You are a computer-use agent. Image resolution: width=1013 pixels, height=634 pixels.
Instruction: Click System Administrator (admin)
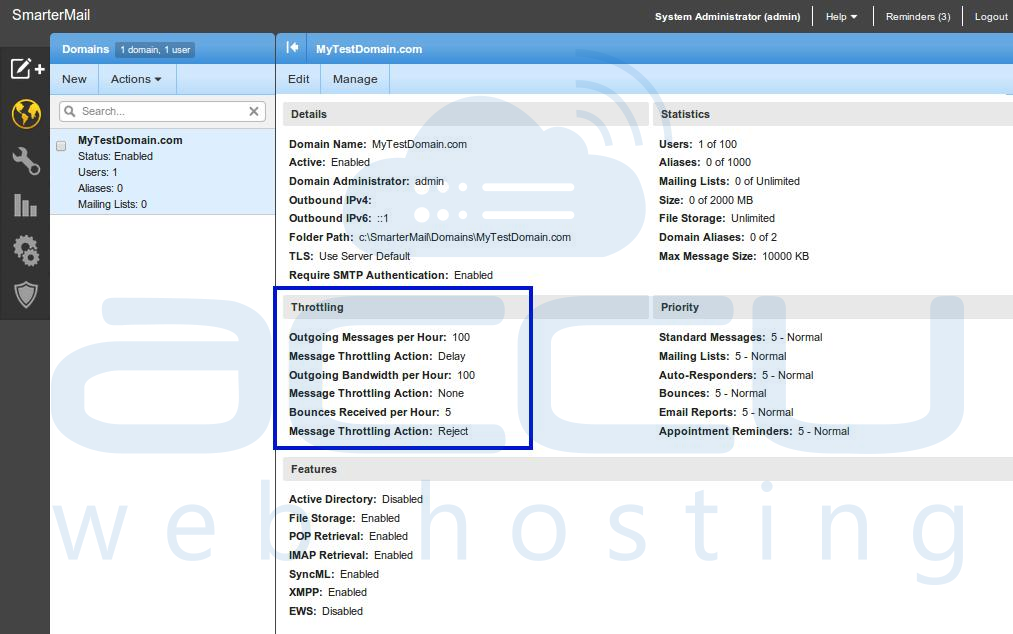[x=727, y=16]
